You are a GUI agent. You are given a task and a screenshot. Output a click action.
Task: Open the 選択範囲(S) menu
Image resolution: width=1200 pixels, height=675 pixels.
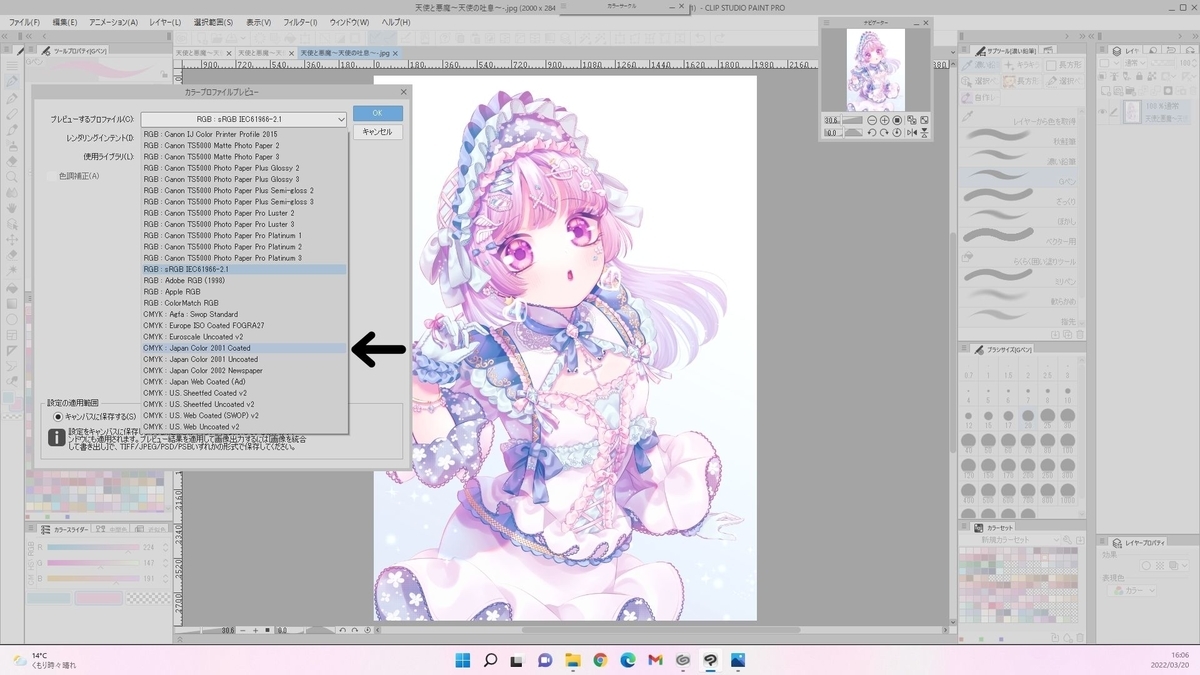213,22
